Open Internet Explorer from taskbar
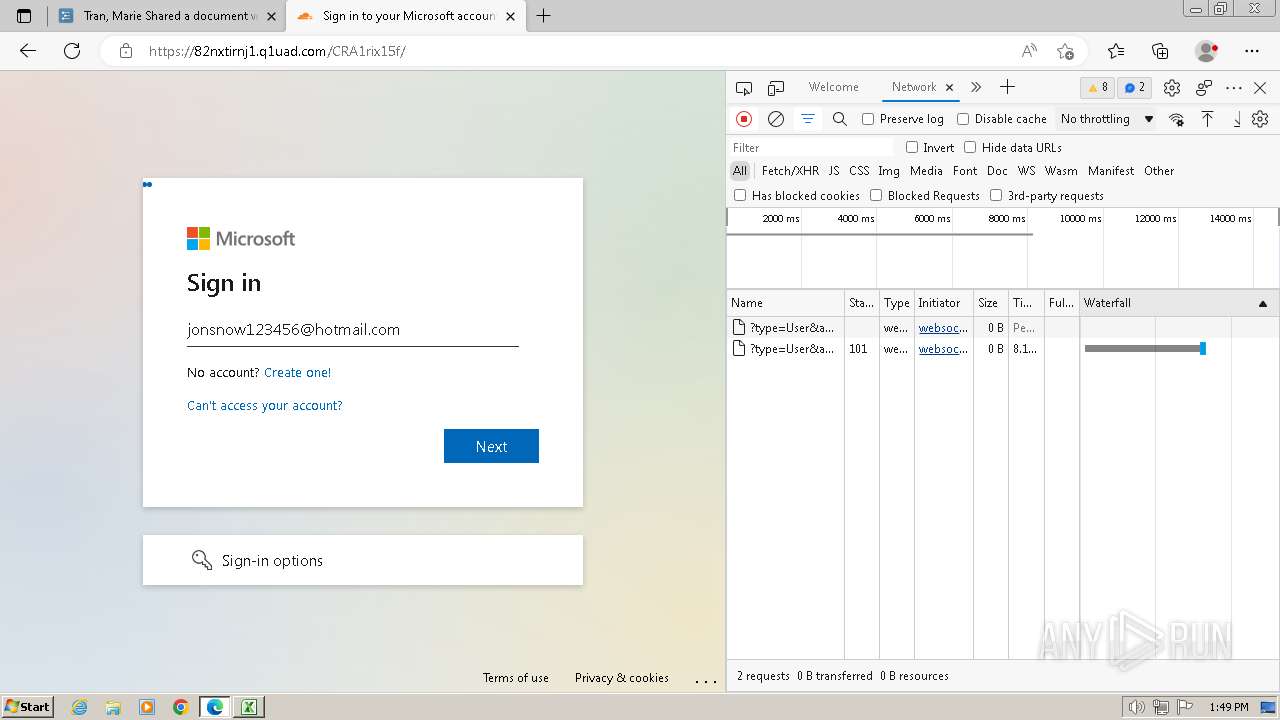1280x720 pixels. tap(80, 707)
